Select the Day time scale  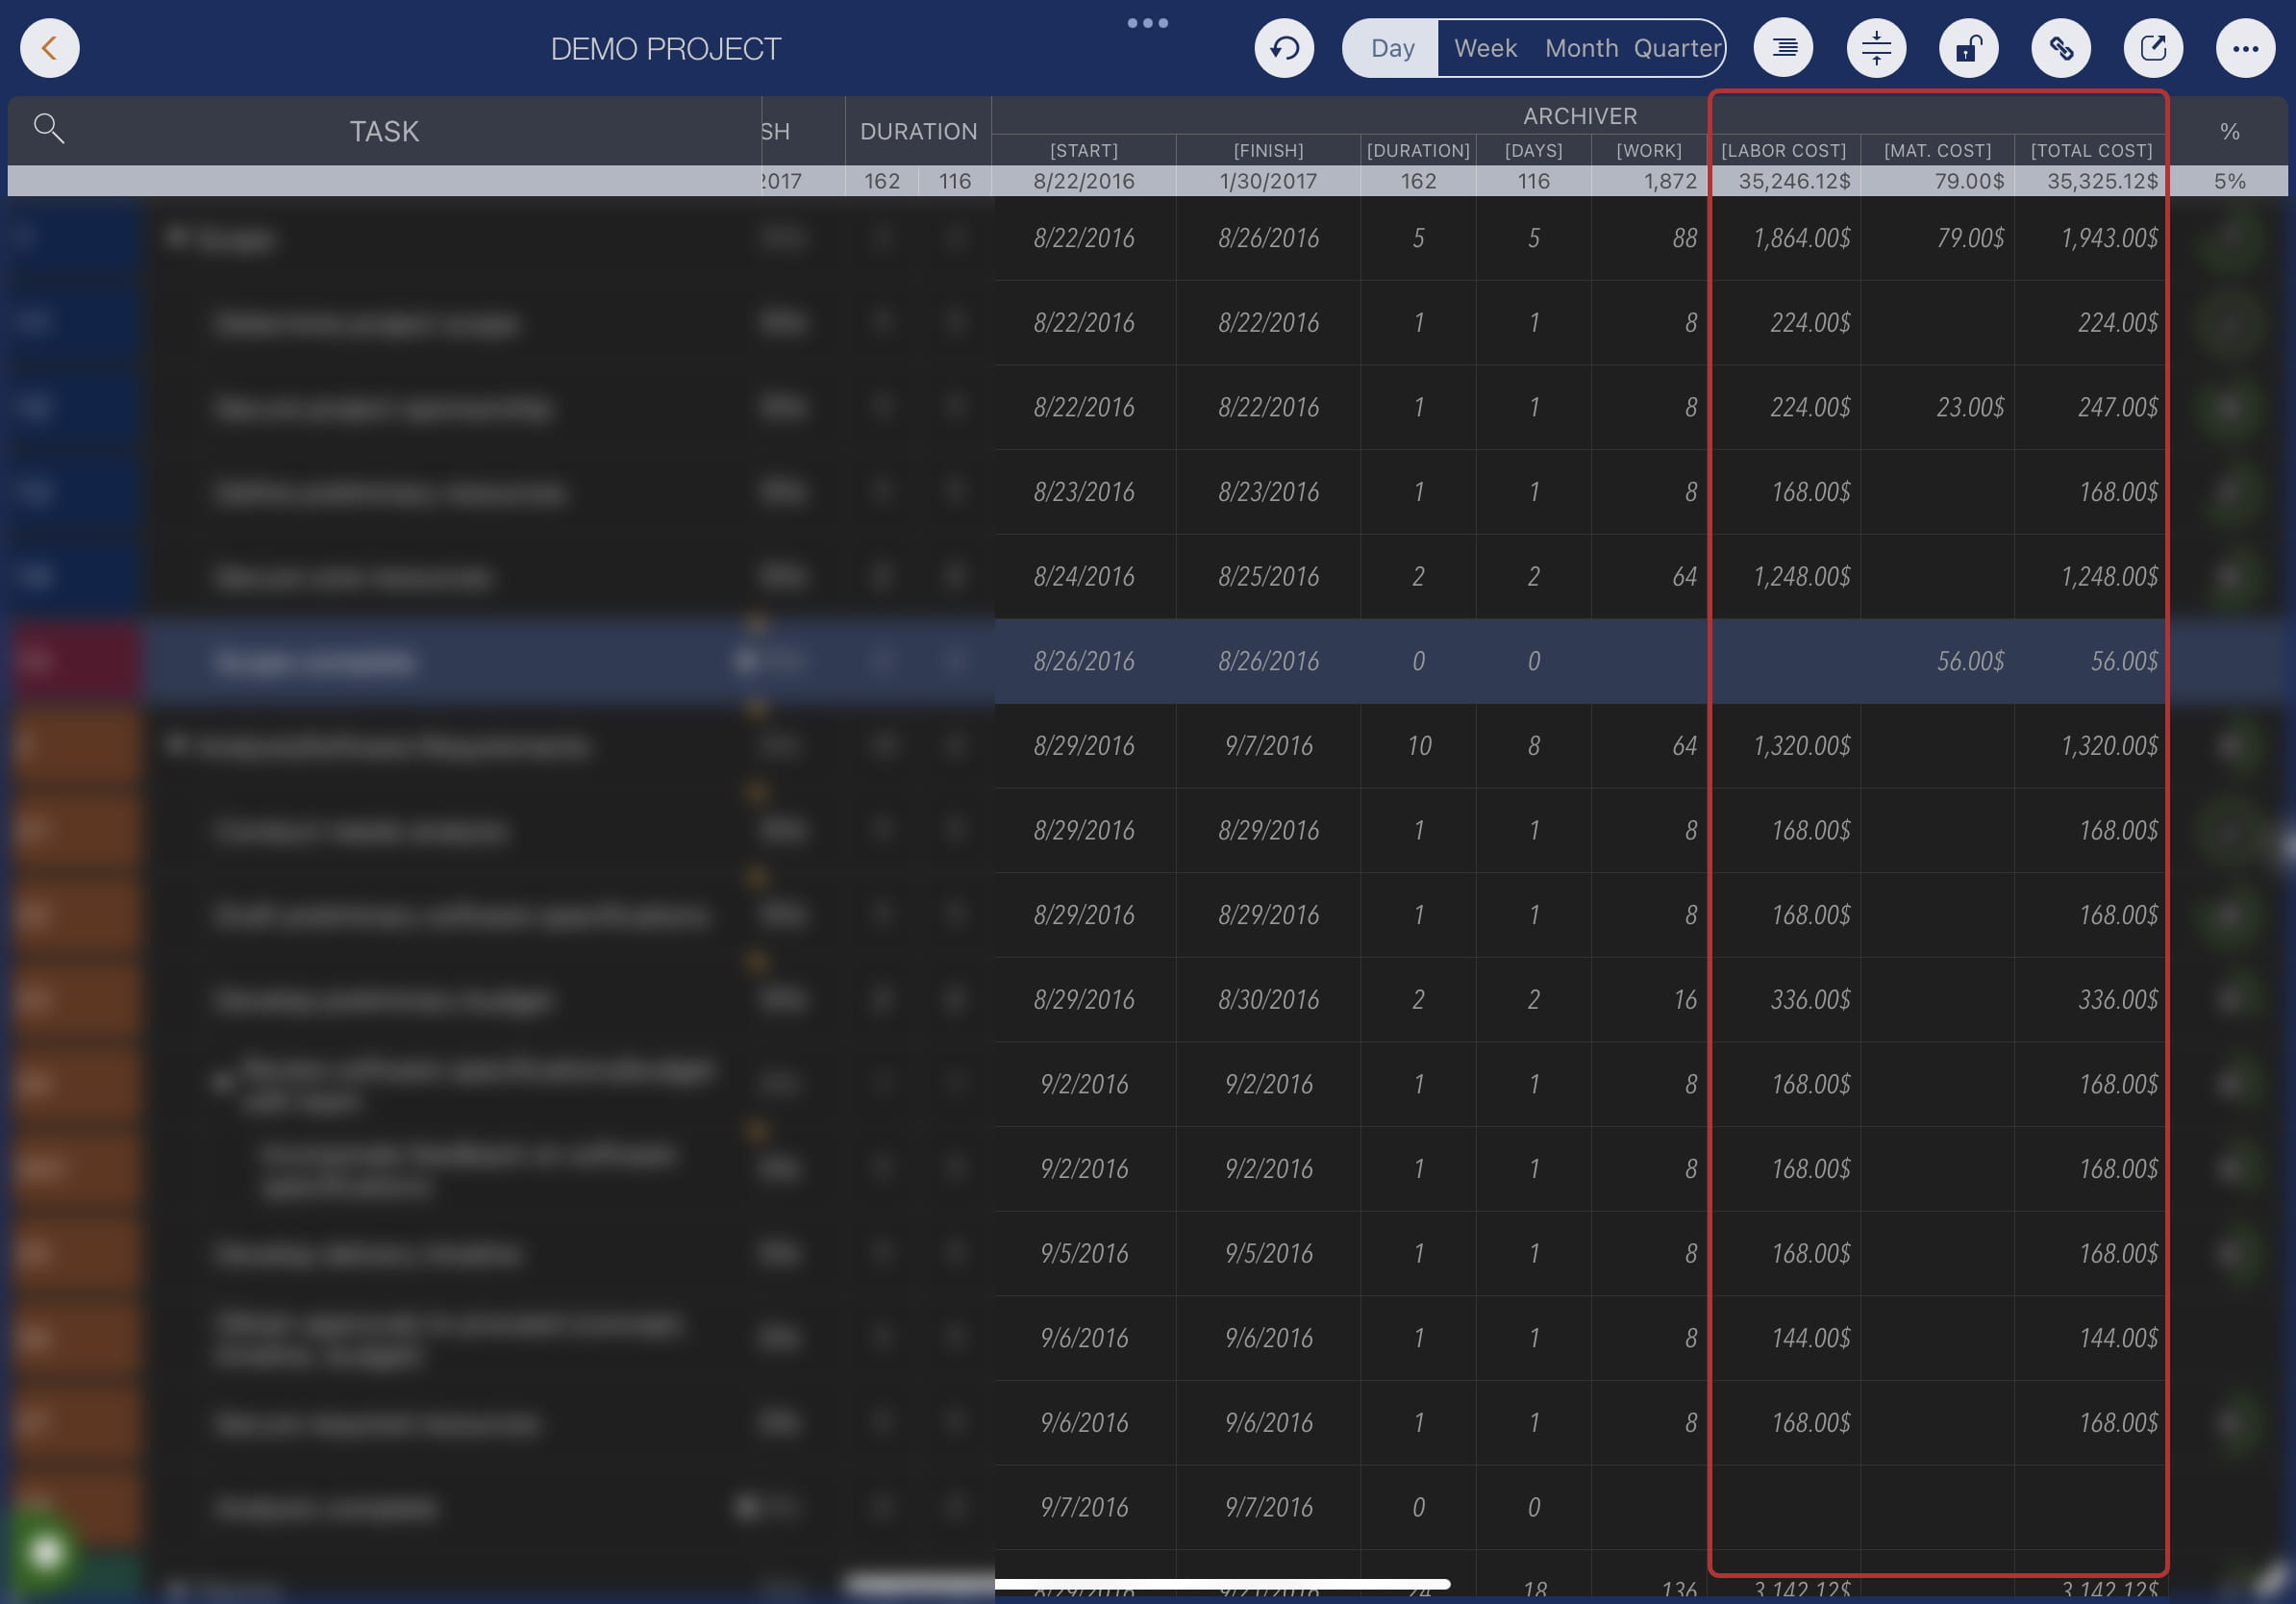coord(1392,48)
